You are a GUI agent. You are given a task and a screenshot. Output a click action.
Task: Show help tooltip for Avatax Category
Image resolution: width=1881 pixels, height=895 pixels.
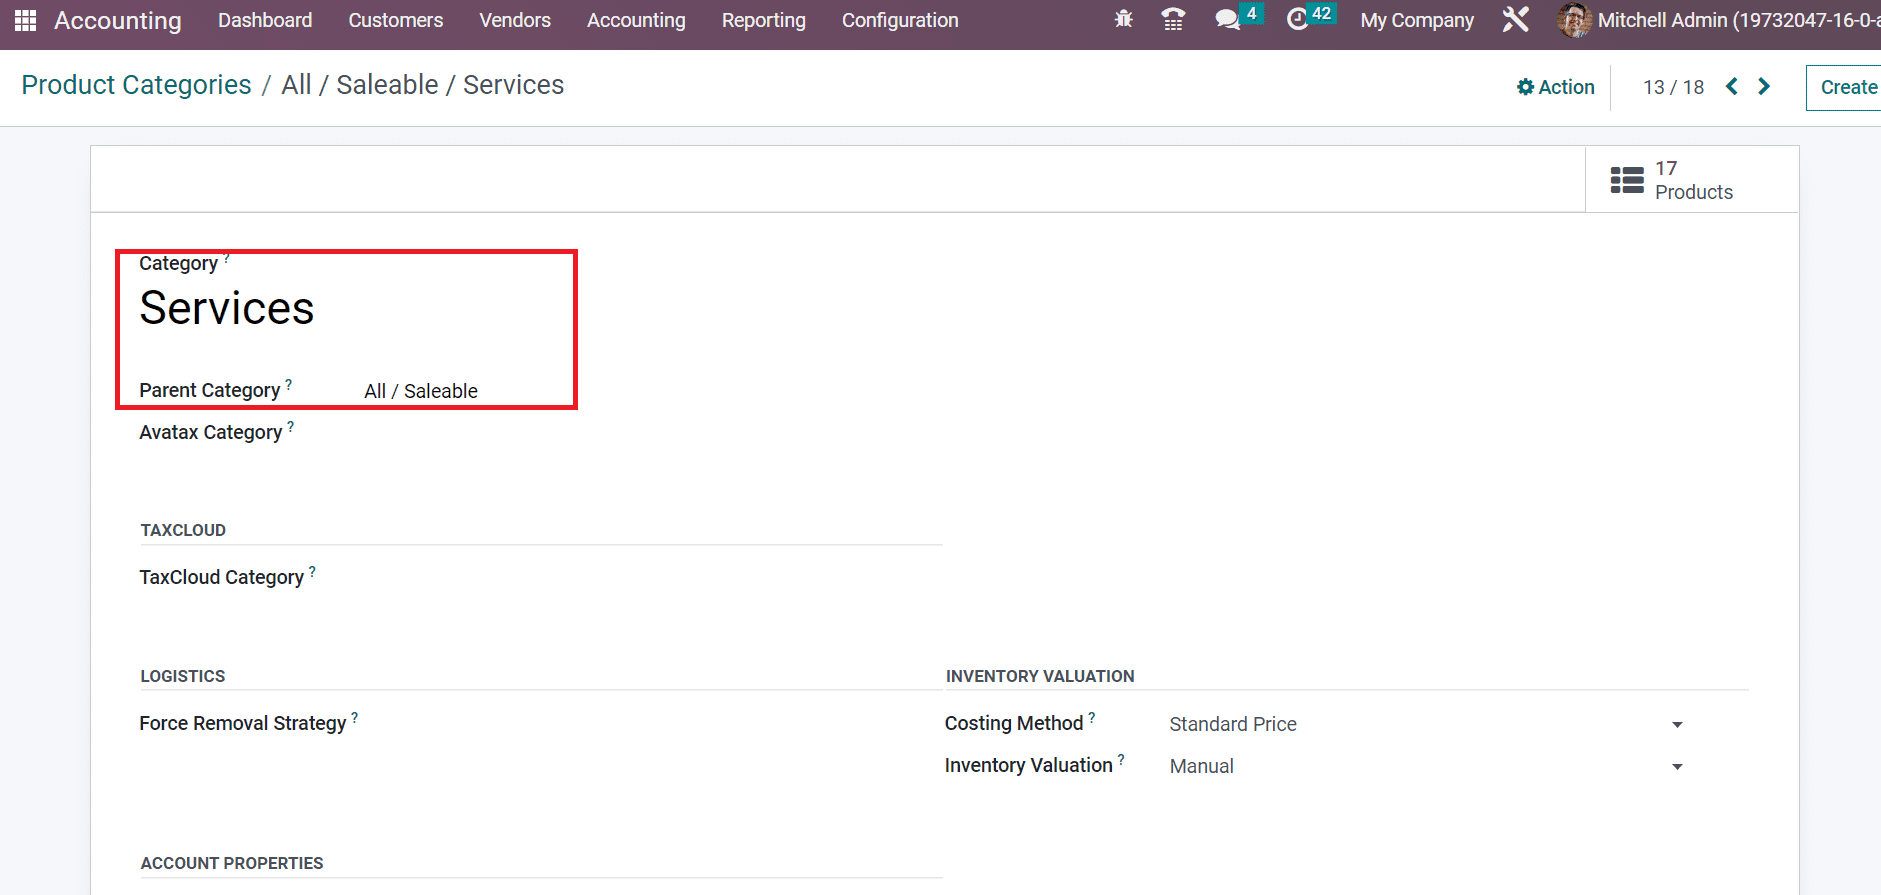pos(291,425)
